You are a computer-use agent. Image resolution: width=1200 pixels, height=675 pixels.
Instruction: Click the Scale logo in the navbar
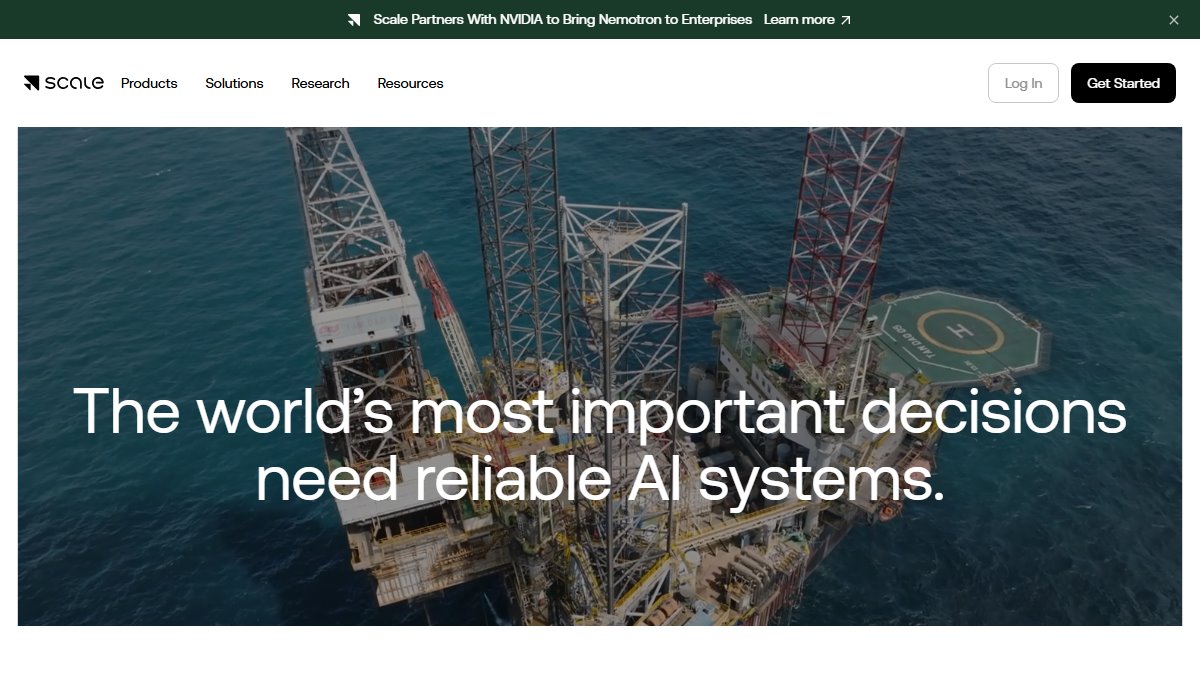[64, 83]
